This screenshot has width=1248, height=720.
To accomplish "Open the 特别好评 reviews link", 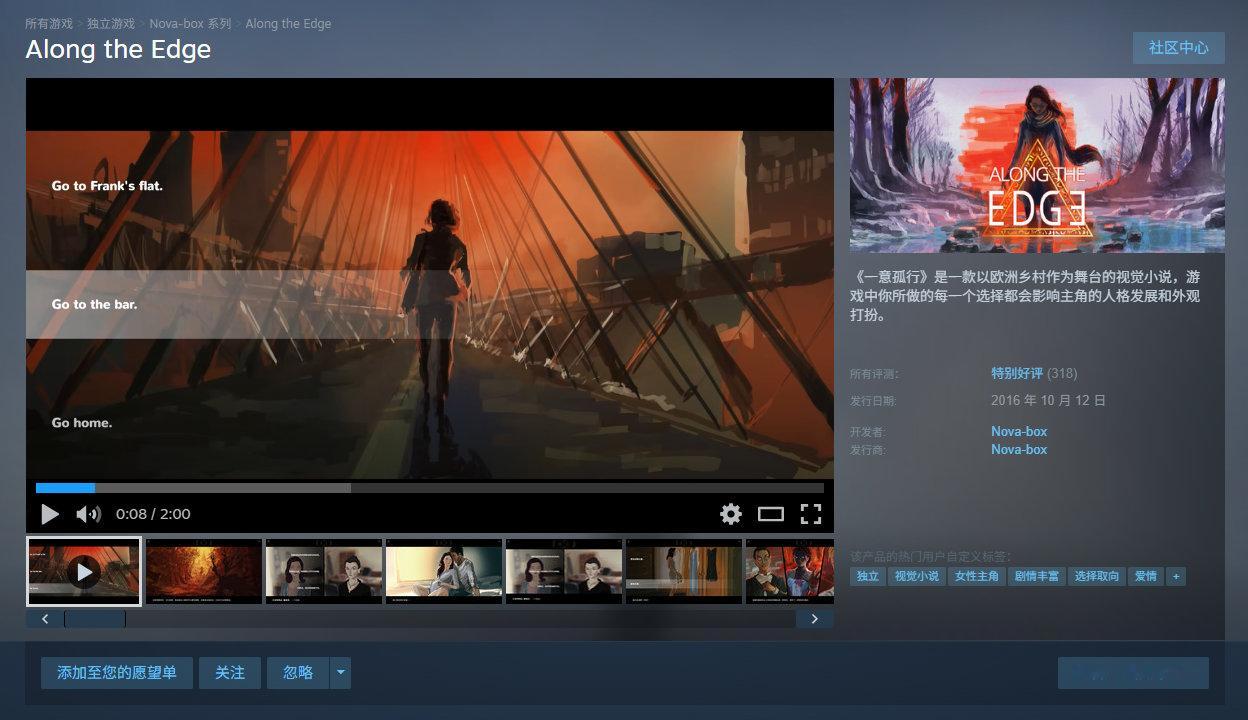I will tap(1017, 373).
